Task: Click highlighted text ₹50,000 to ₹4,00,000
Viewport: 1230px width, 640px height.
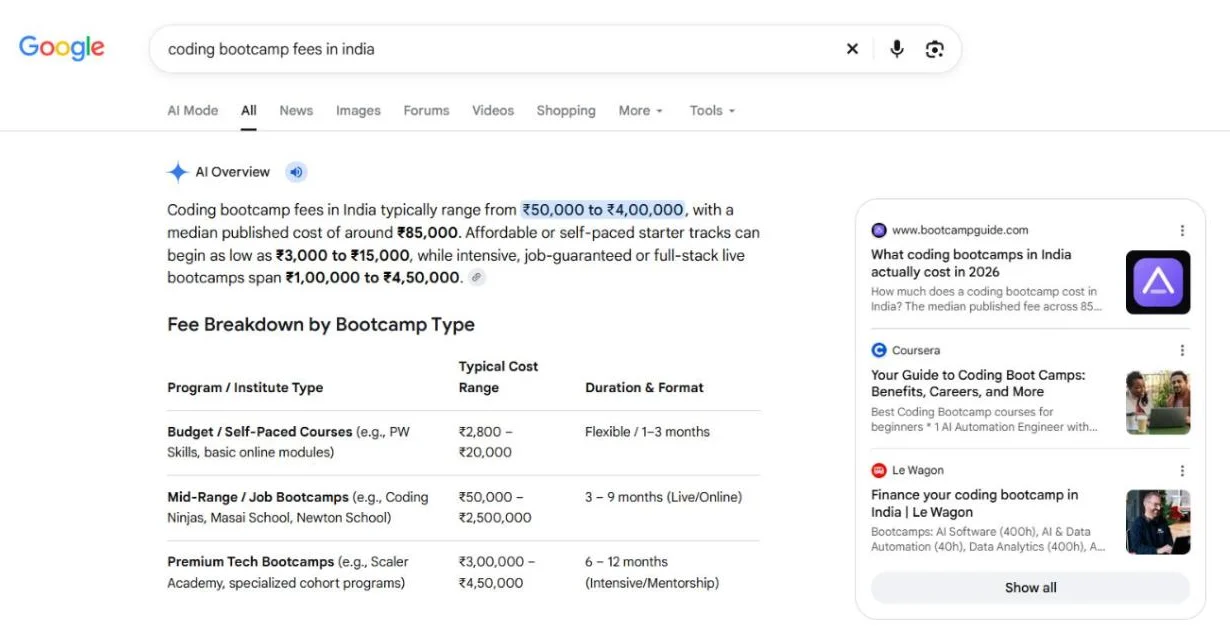Action: [603, 210]
